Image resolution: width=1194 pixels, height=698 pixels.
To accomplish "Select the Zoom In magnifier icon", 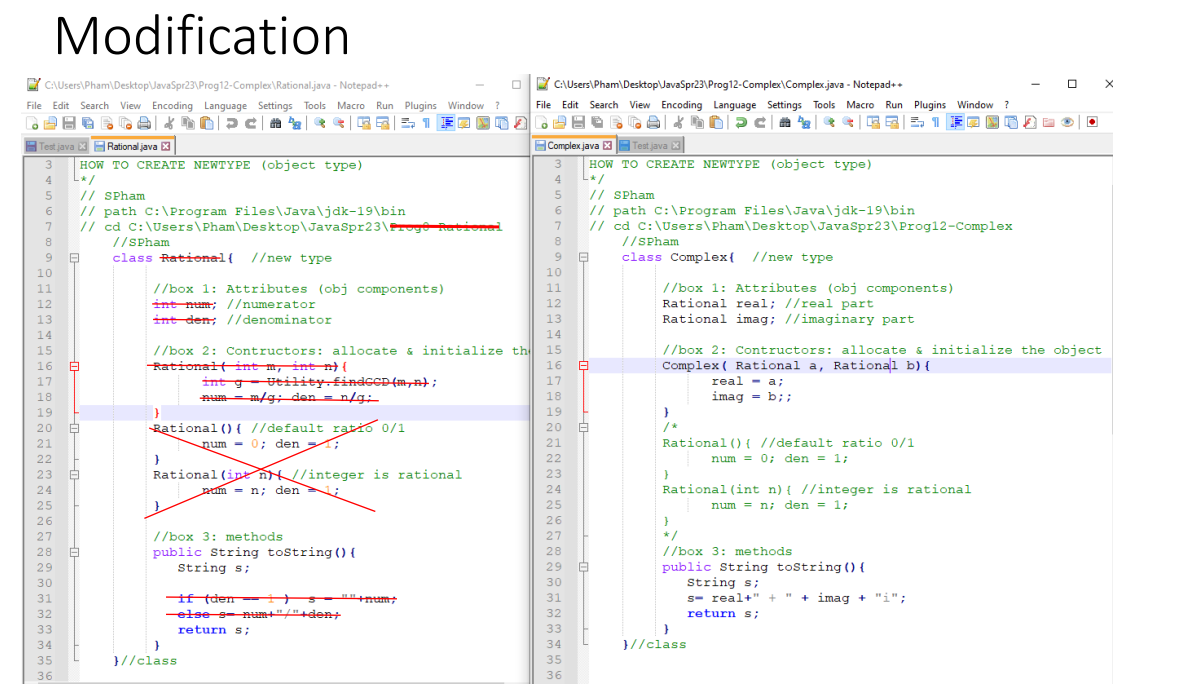I will 321,122.
